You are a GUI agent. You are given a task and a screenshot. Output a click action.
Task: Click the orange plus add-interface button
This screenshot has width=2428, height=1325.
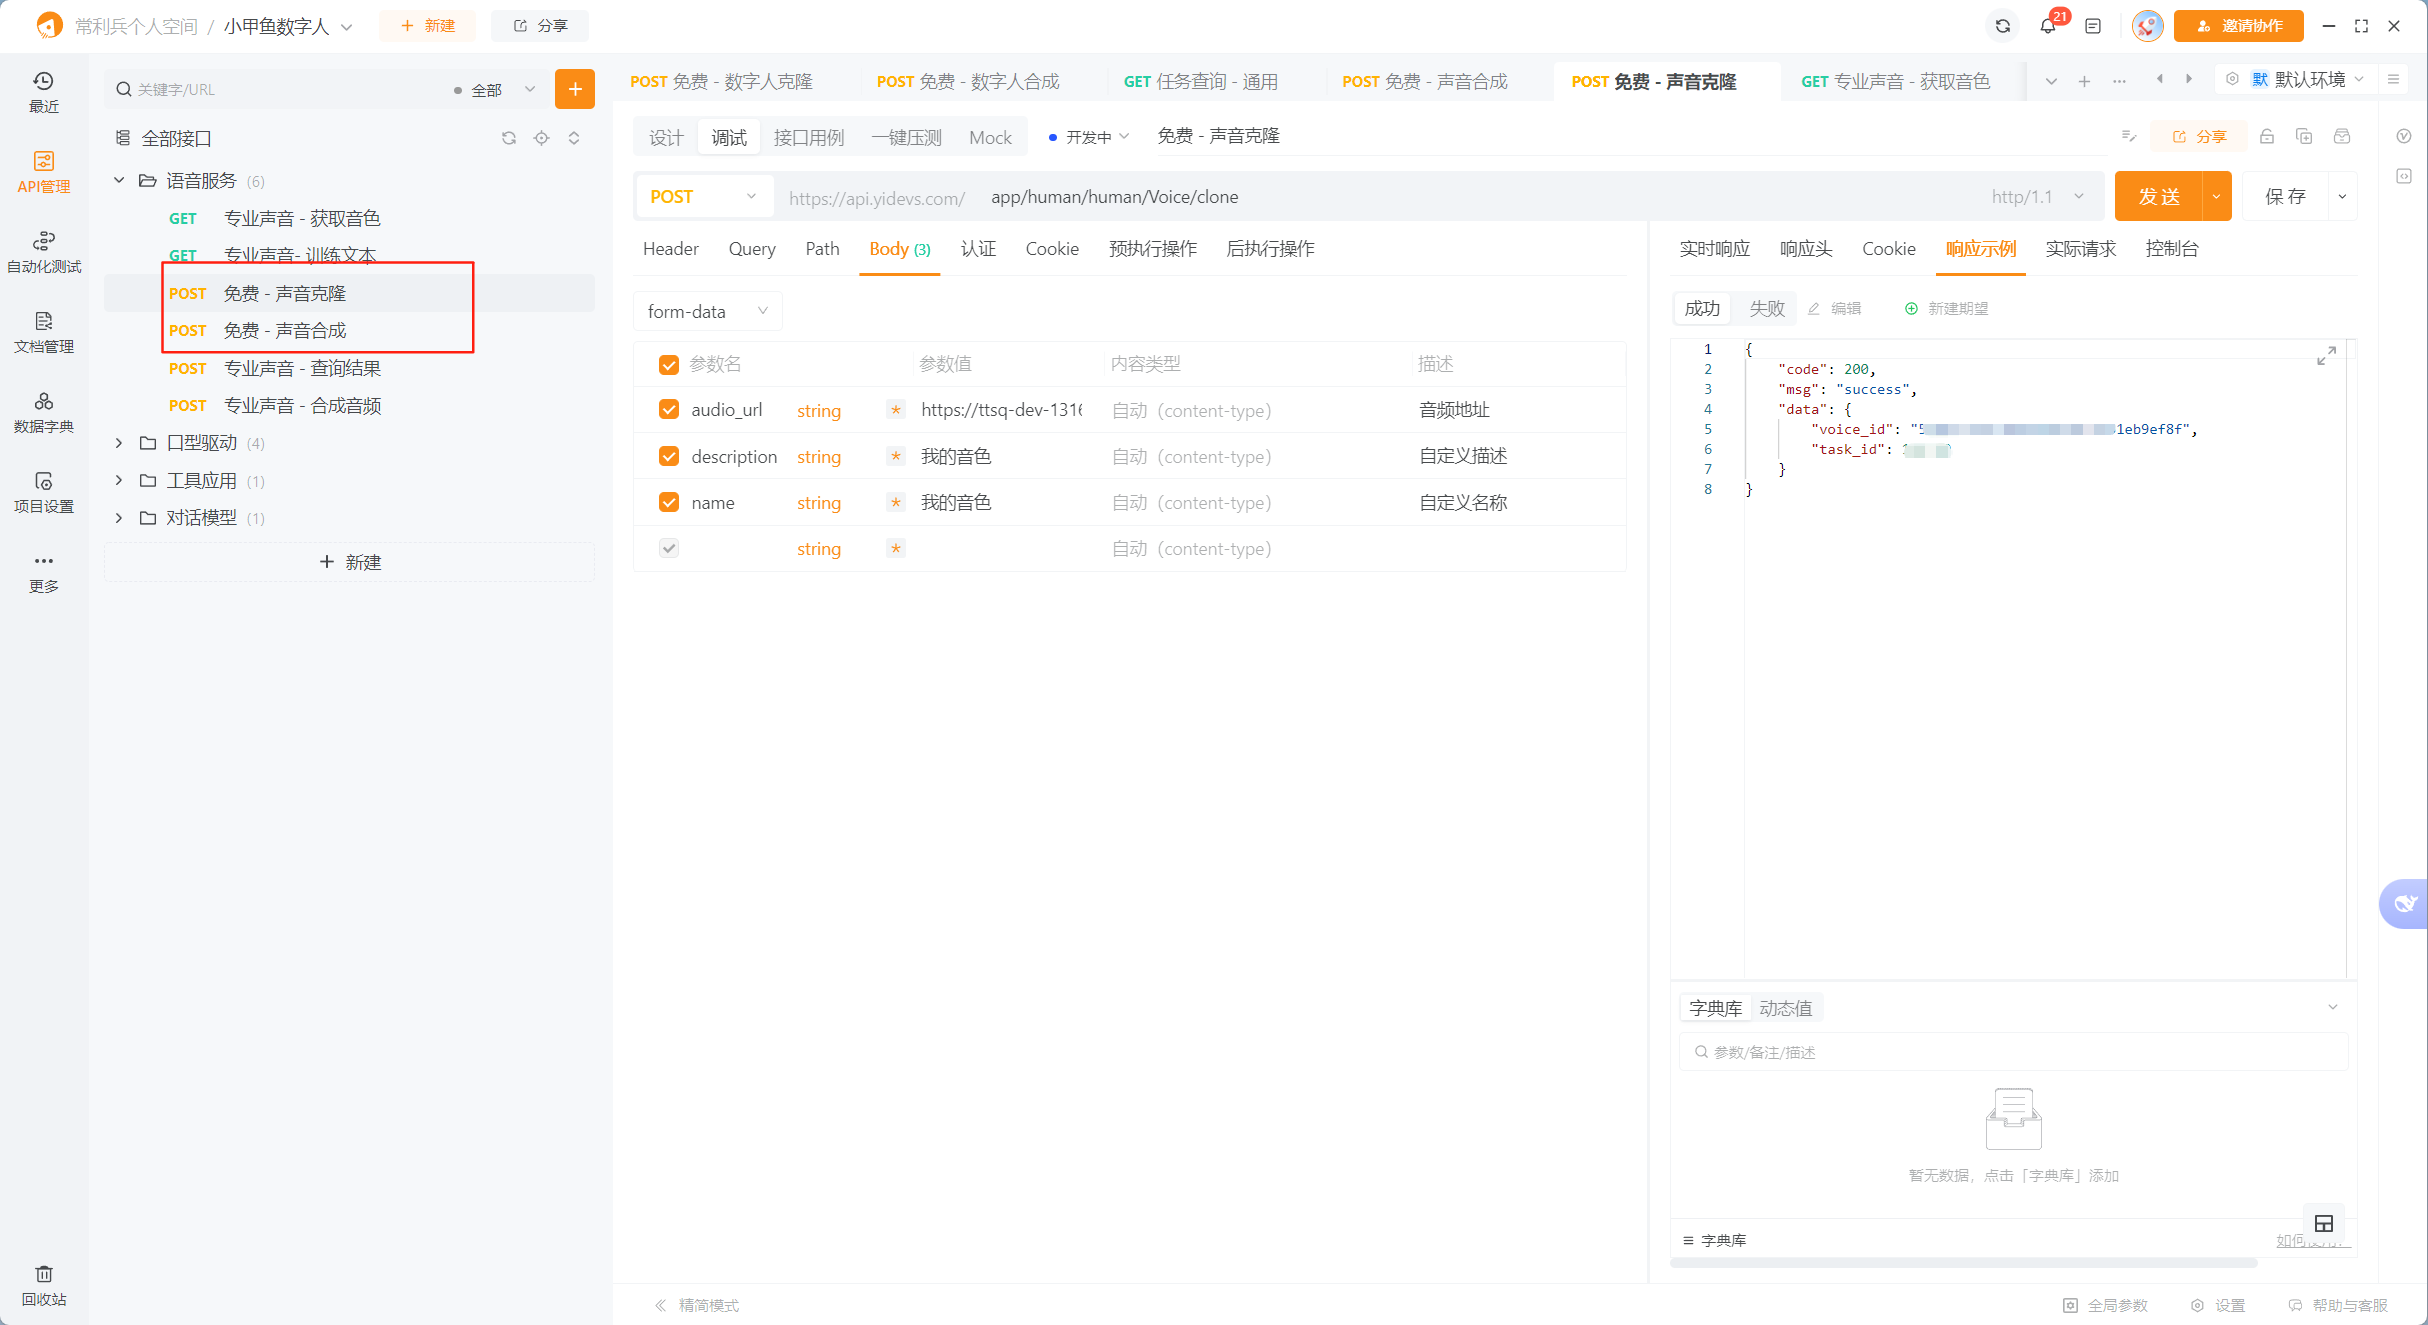[x=575, y=89]
